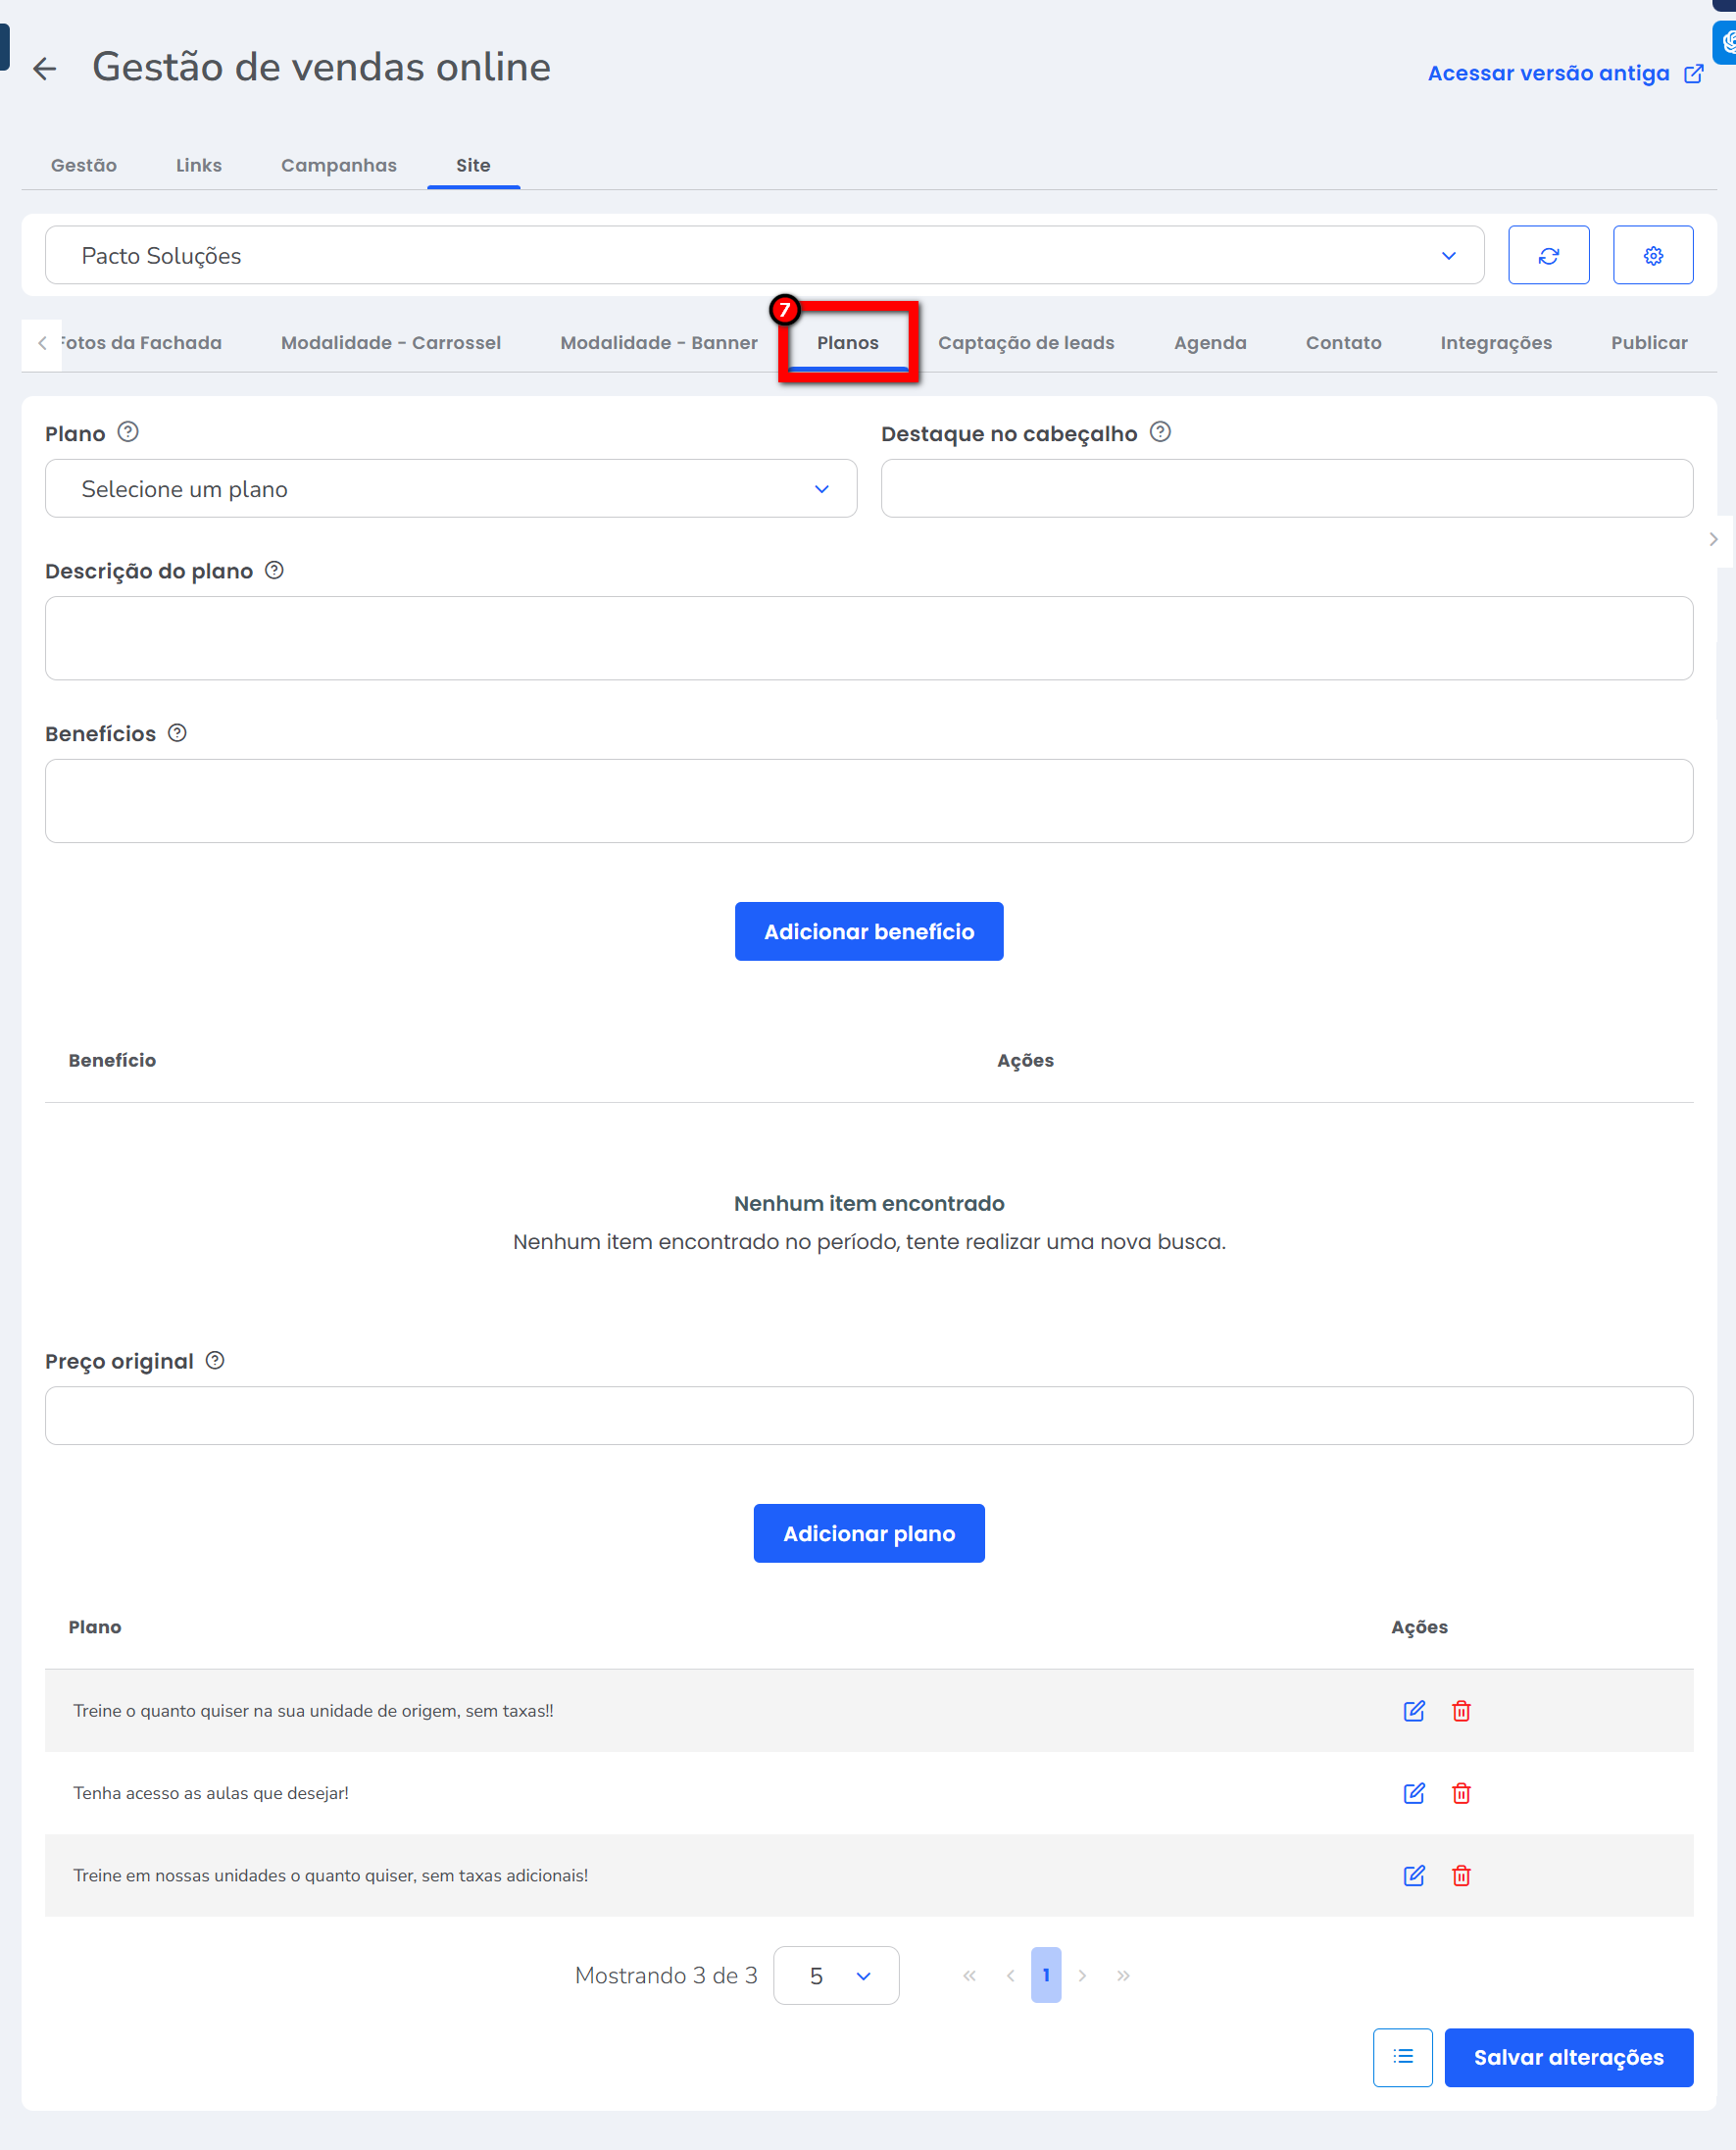This screenshot has width=1736, height=2150.
Task: Edit the first plan in the table
Action: click(x=1413, y=1711)
